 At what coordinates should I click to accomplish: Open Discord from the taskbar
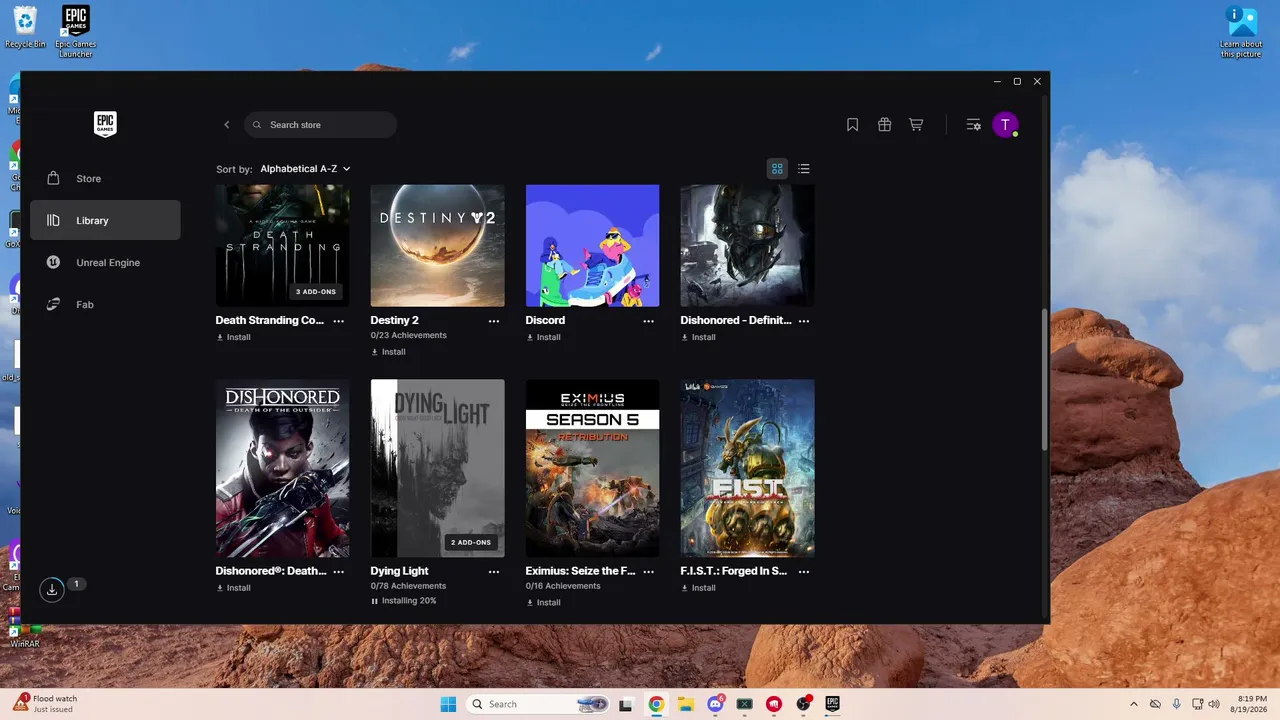click(715, 704)
